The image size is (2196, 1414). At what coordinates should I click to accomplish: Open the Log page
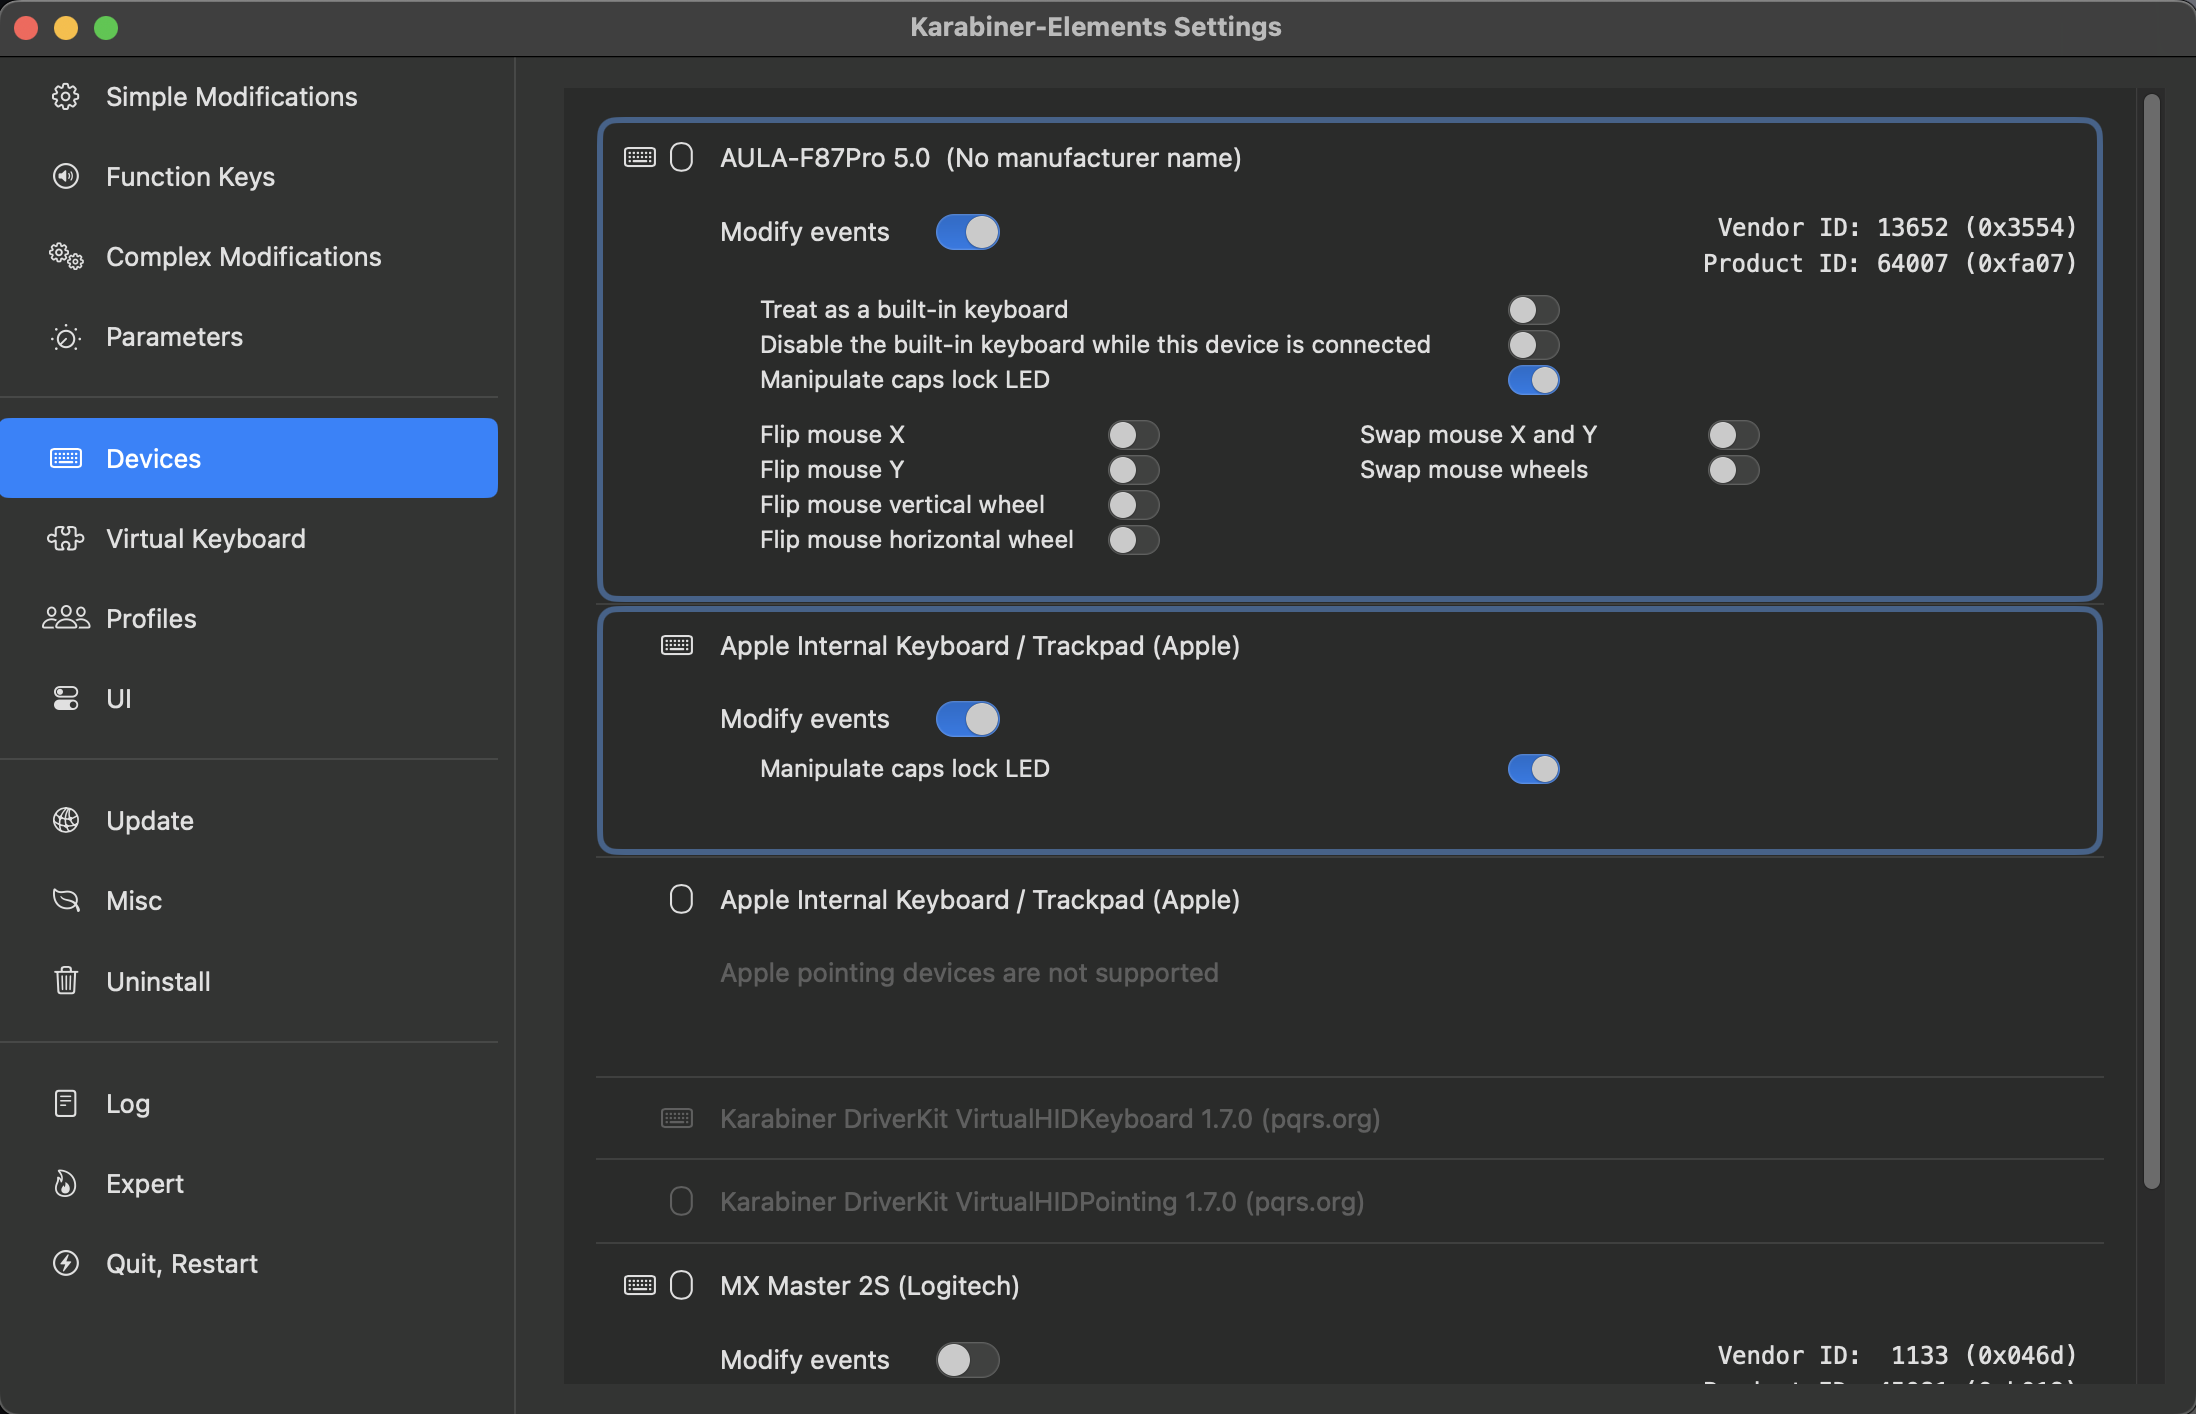point(127,1104)
